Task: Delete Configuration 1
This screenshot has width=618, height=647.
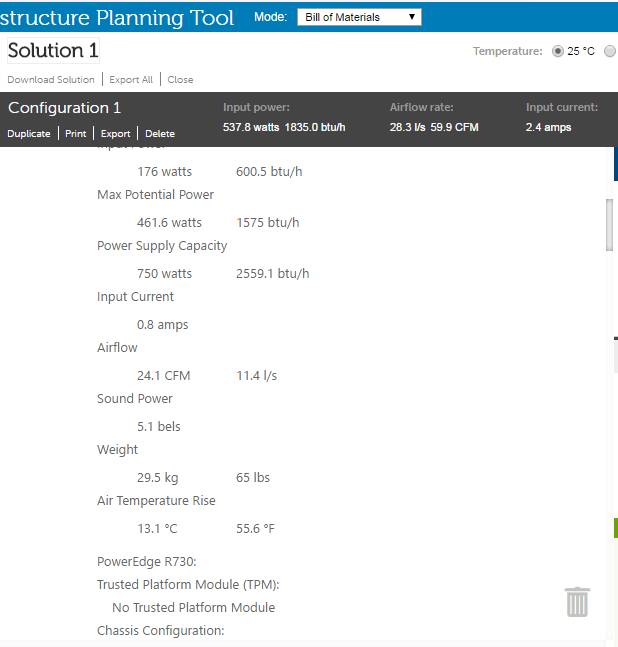Action: tap(160, 134)
